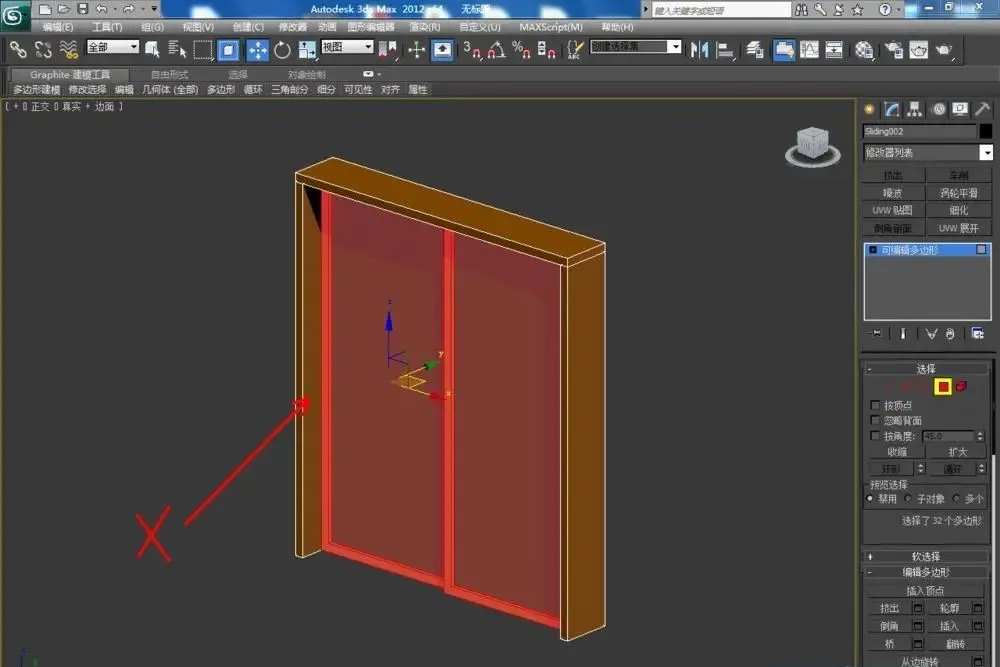Click the Configure Modifier Sets icon

coord(977,334)
